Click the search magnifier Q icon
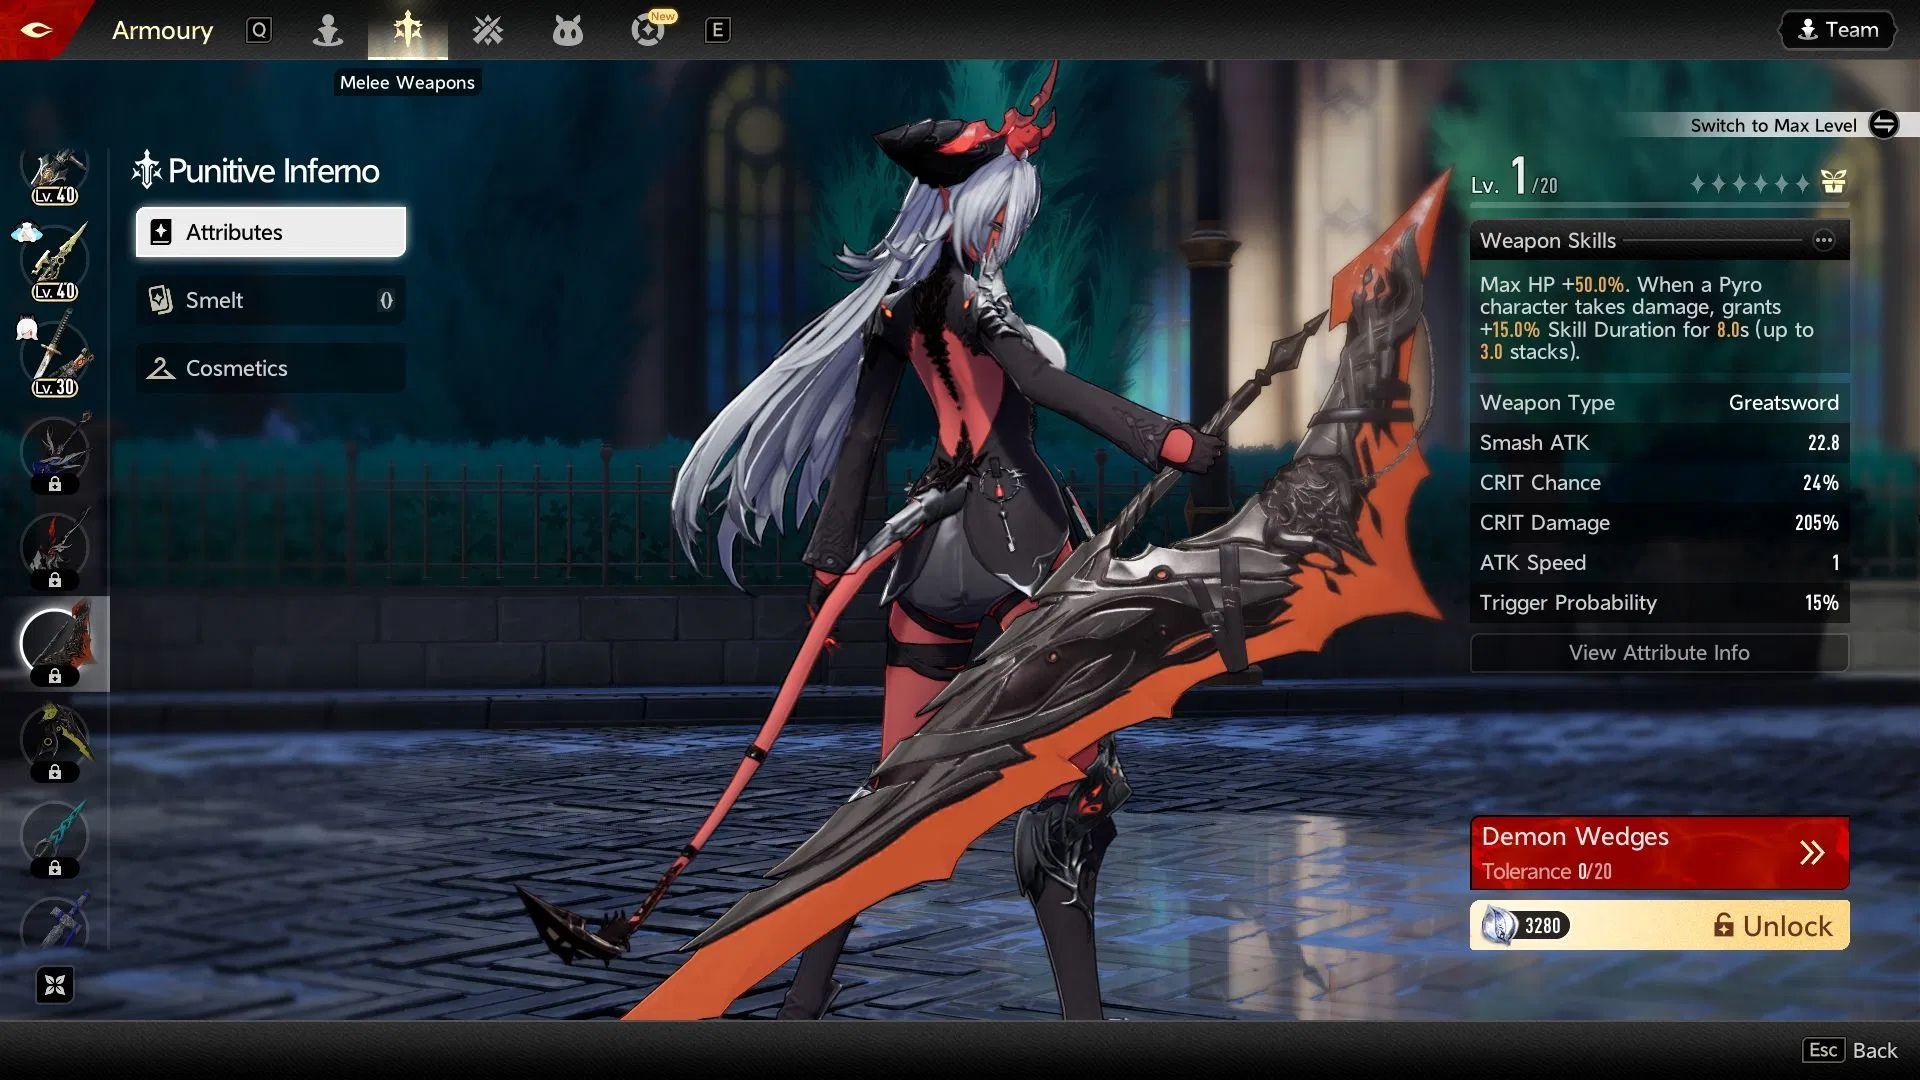Viewport: 1920px width, 1080px height. 259,30
